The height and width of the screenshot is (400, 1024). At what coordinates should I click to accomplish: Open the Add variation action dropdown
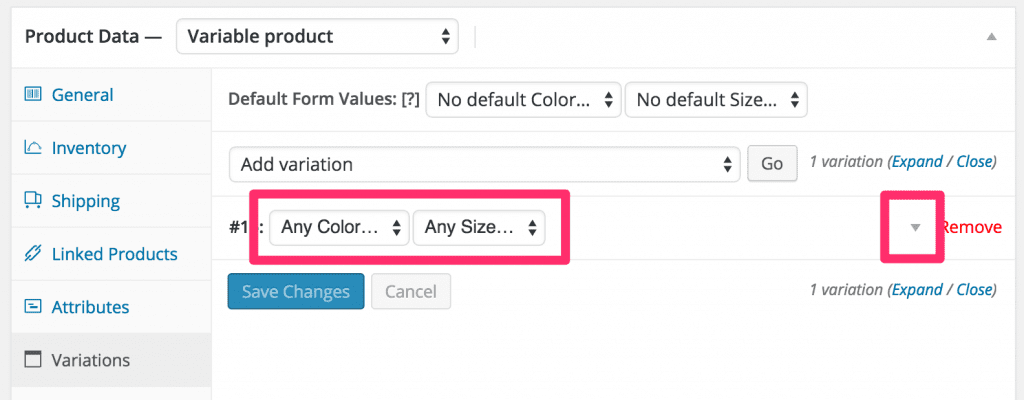(x=484, y=163)
